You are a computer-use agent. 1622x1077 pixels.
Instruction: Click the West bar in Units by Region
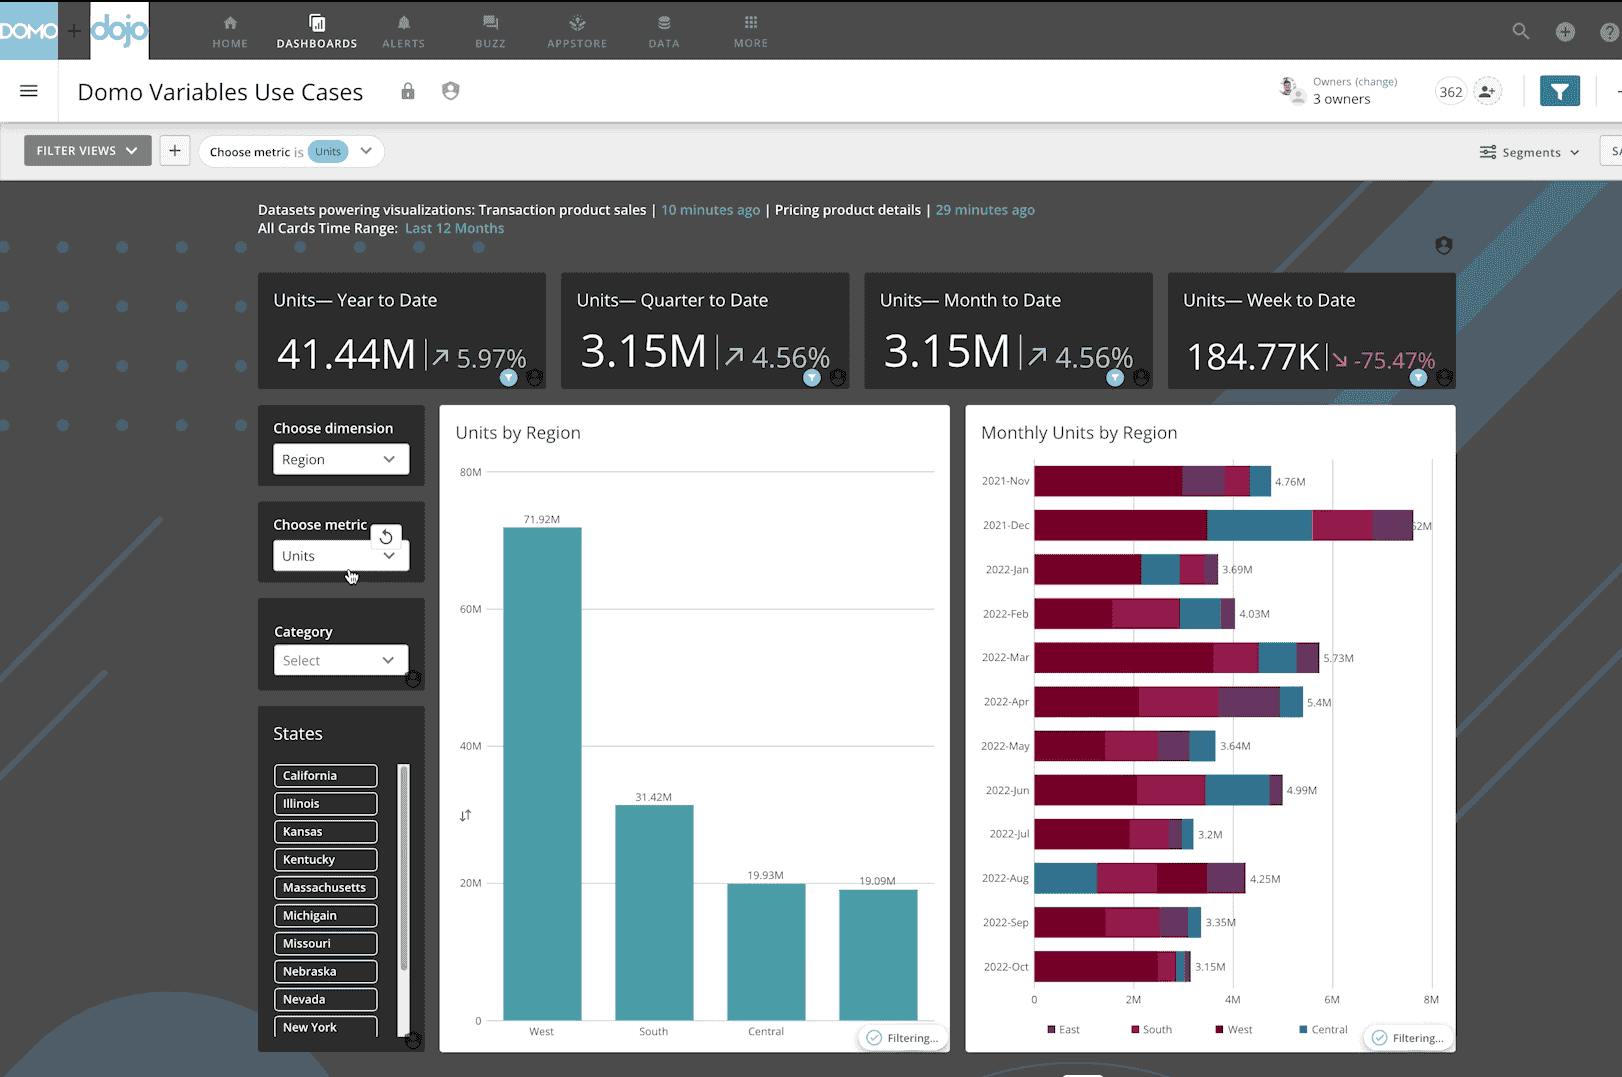click(542, 774)
